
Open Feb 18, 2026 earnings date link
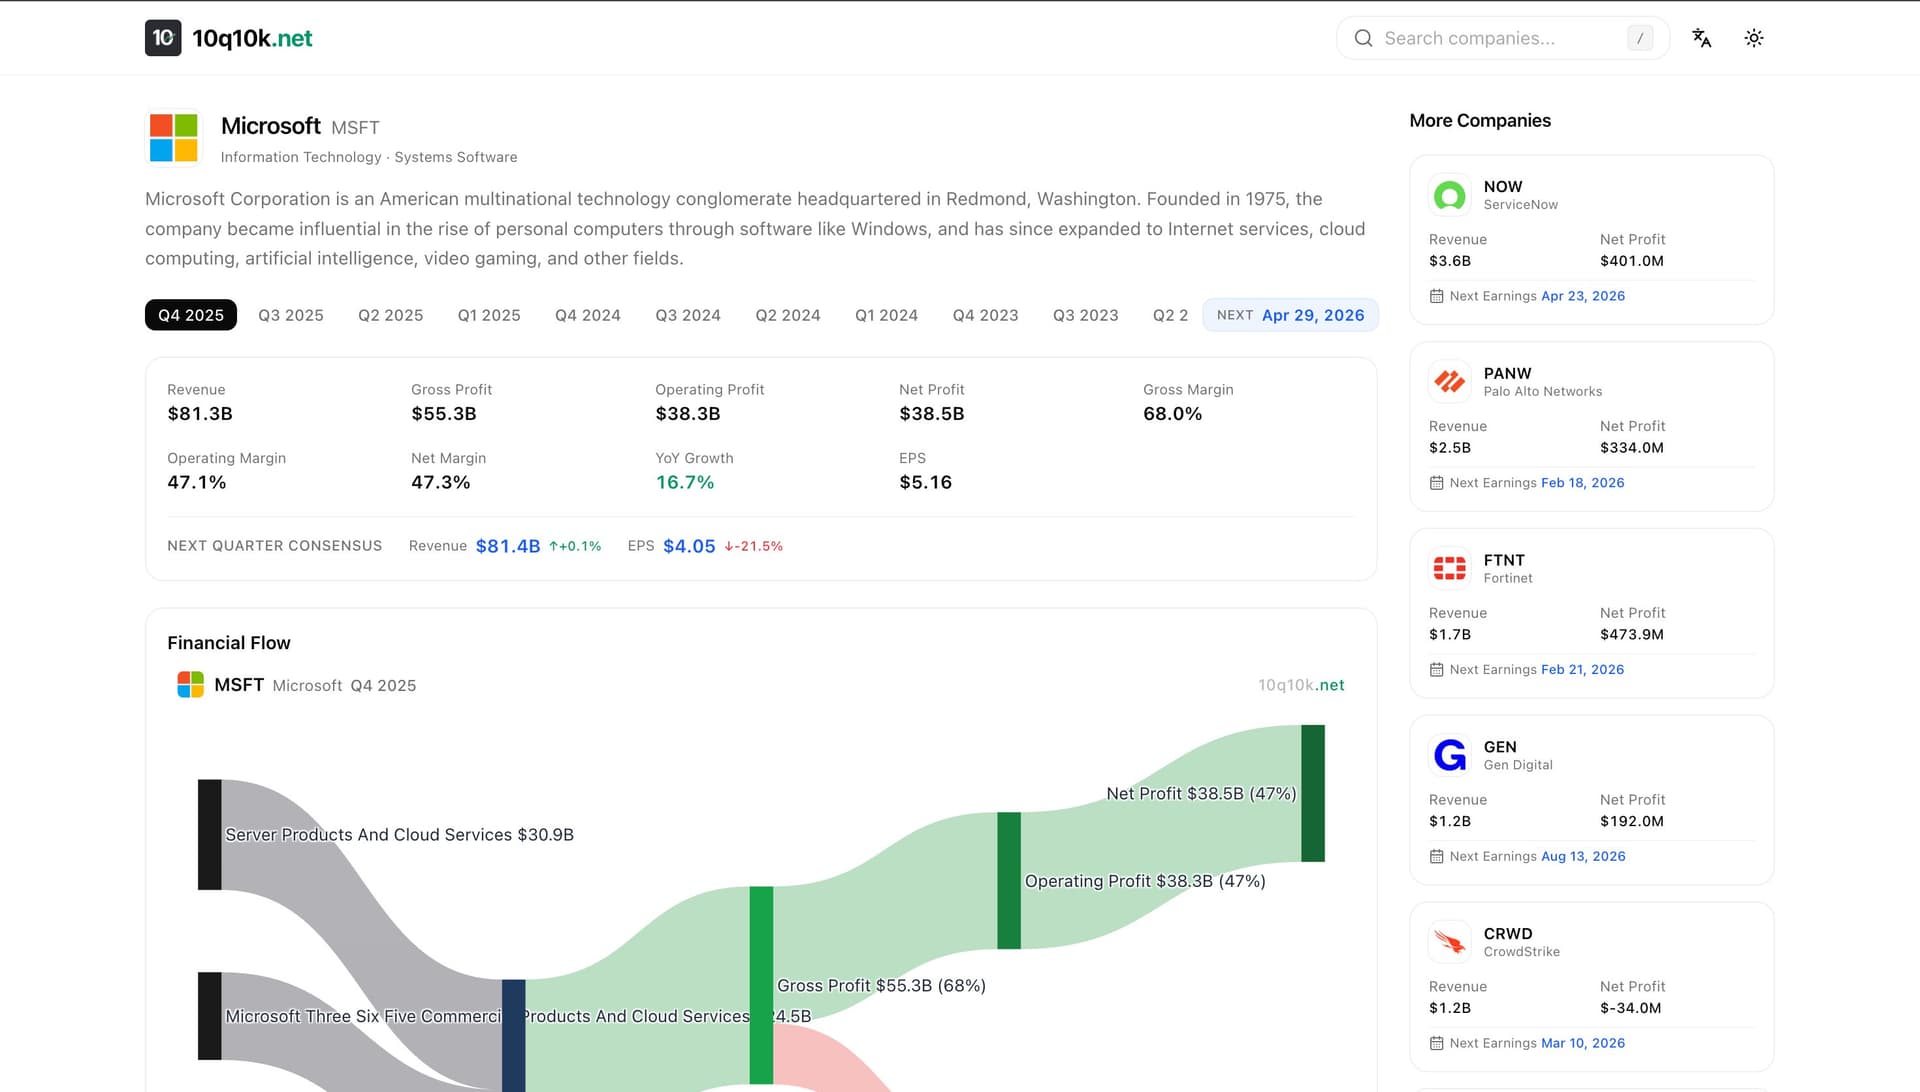[1583, 482]
